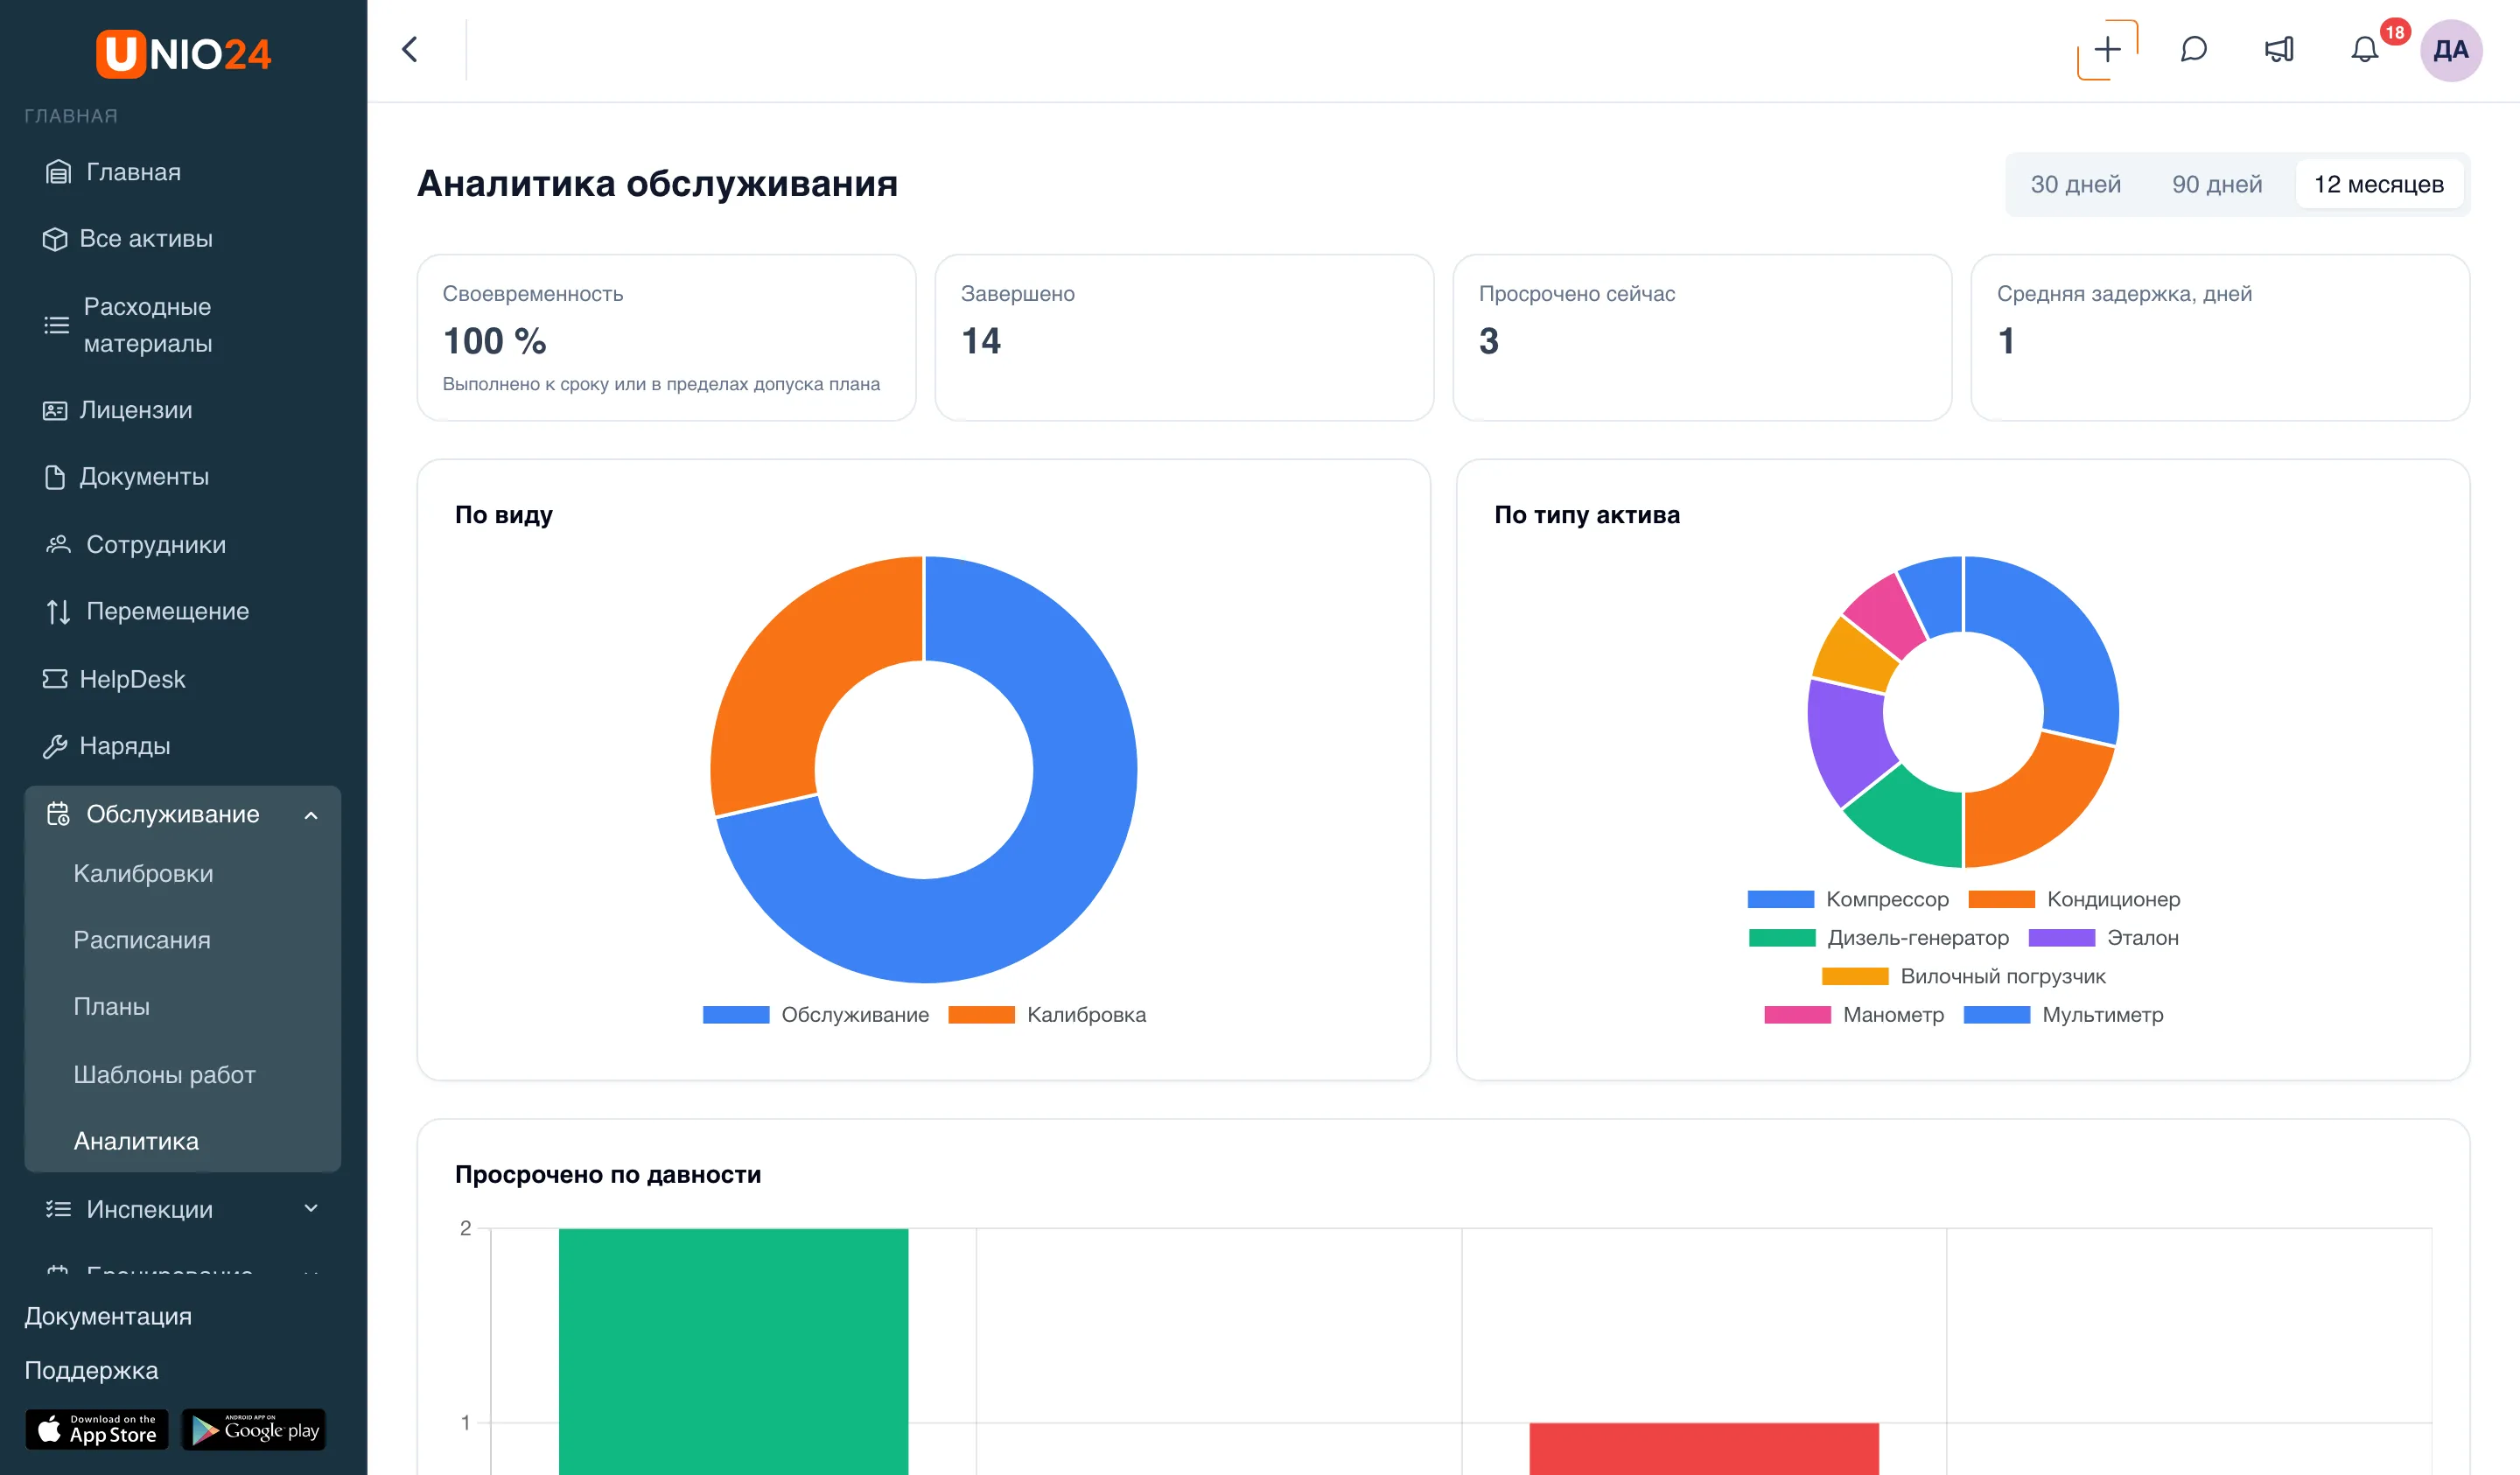Click the green overdue bar
This screenshot has height=1475, width=2520.
point(734,1351)
